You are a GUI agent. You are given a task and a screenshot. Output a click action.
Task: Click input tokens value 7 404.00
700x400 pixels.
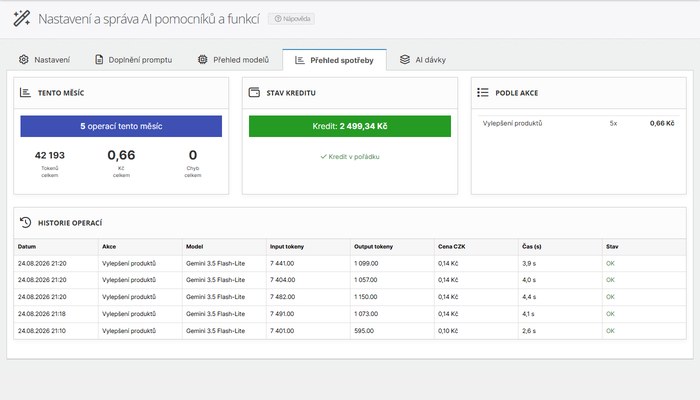(282, 280)
